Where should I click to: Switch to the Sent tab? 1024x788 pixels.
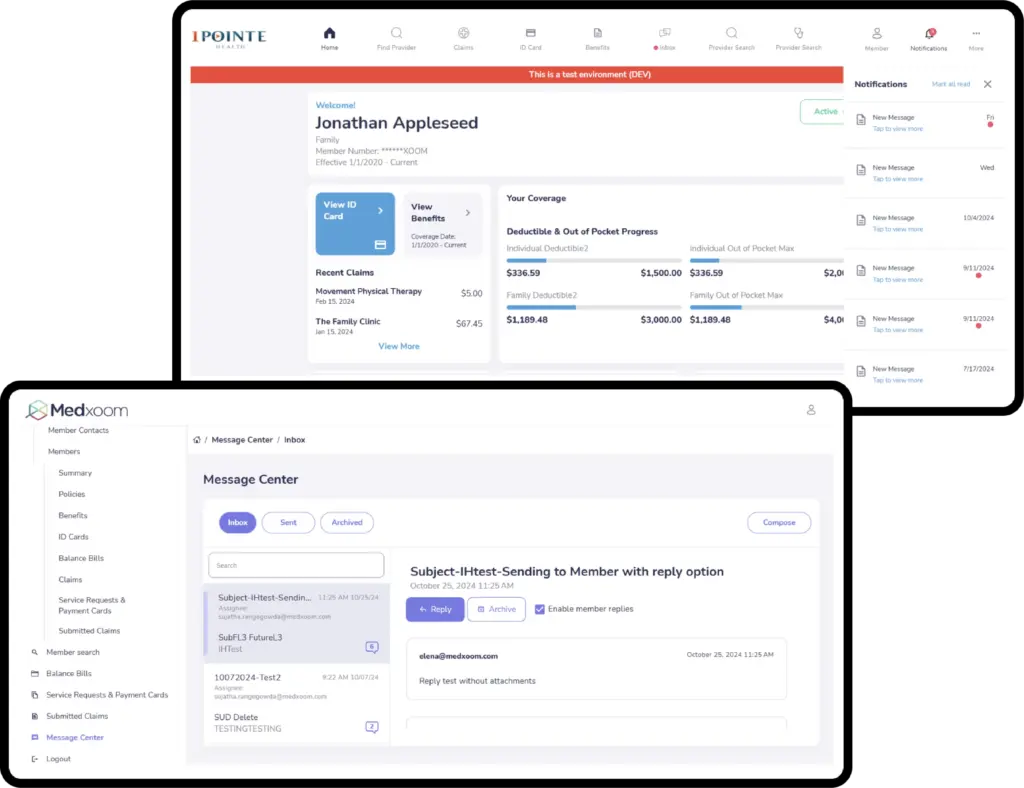[288, 522]
